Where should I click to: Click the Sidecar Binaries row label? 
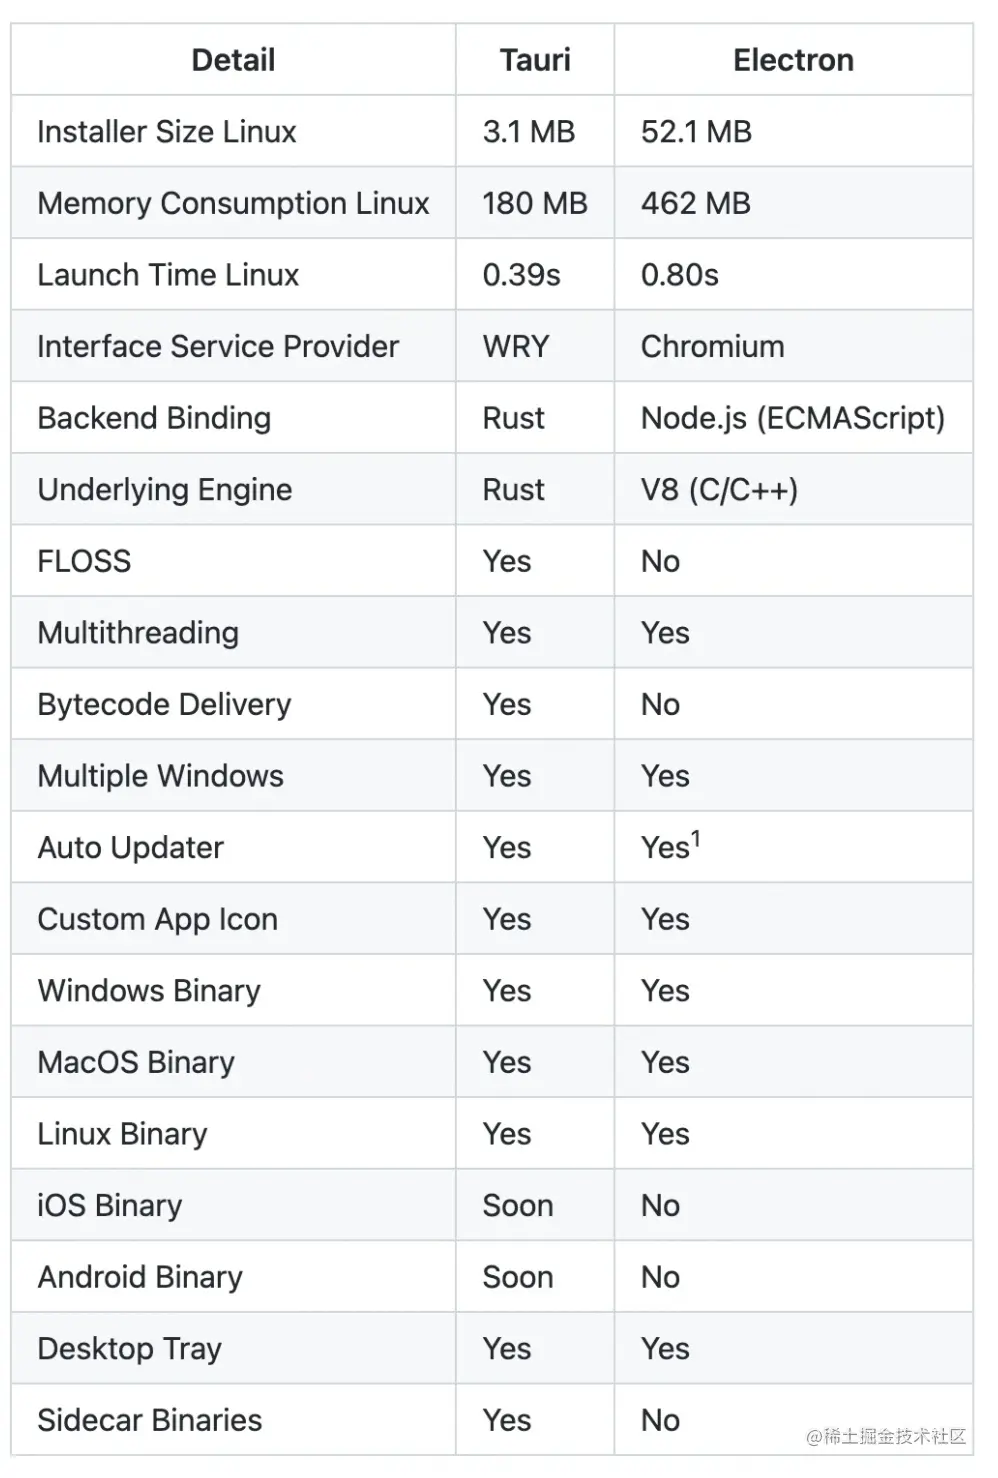pos(150,1421)
